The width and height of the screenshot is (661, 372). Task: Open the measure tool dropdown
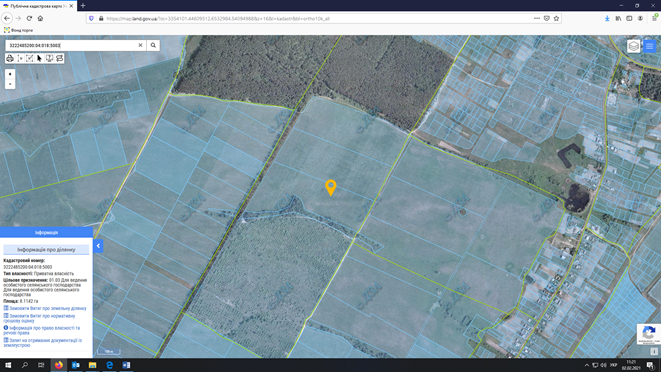(x=20, y=59)
